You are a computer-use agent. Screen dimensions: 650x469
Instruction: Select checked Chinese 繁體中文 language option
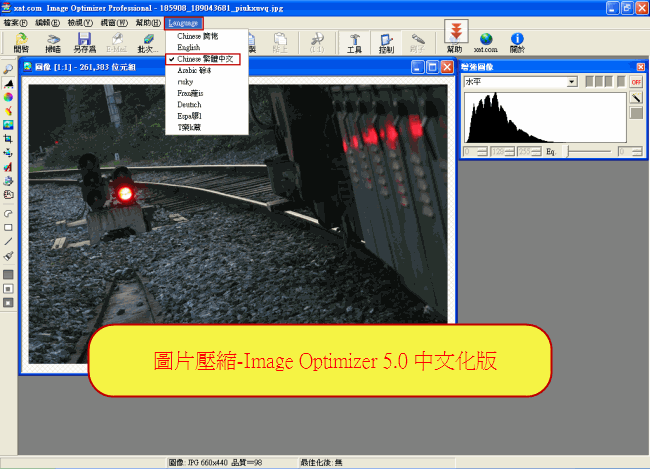click(x=204, y=60)
